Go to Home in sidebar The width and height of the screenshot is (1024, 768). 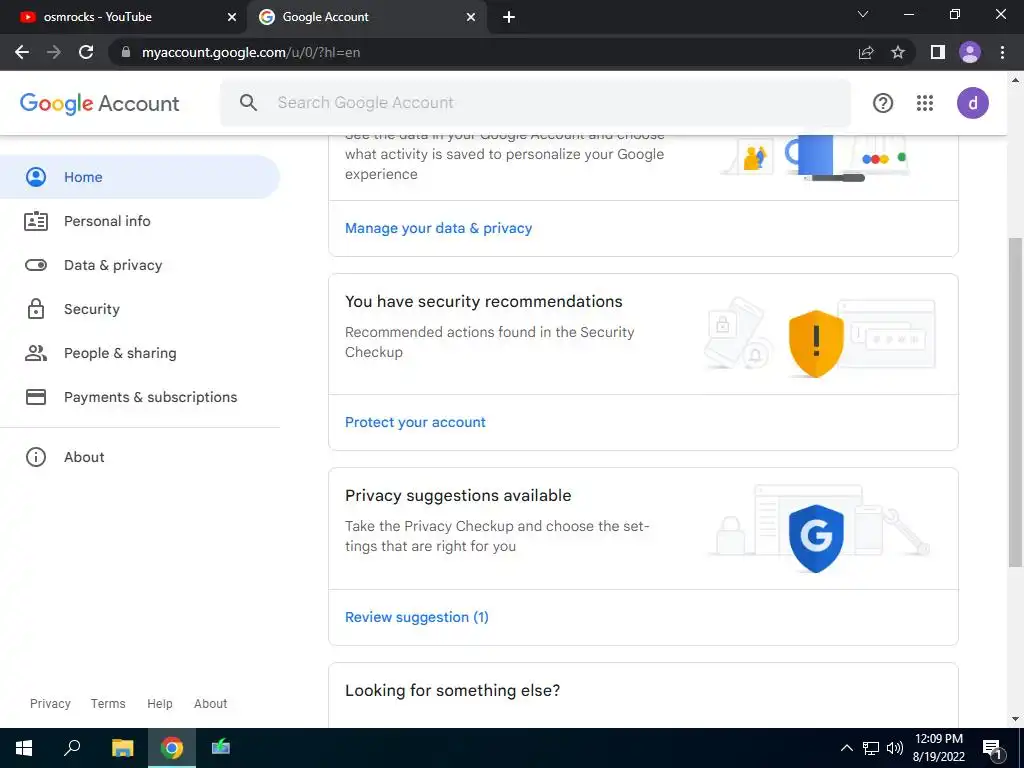coord(140,177)
